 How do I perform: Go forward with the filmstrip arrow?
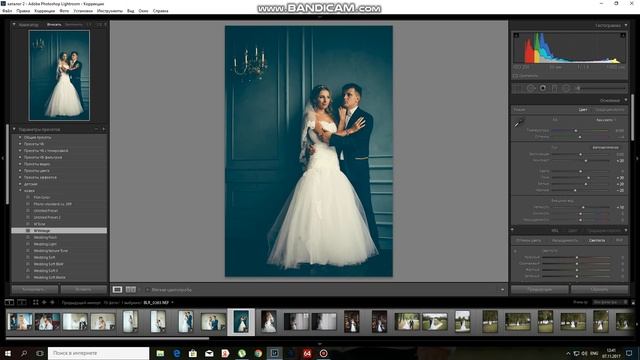click(52, 302)
